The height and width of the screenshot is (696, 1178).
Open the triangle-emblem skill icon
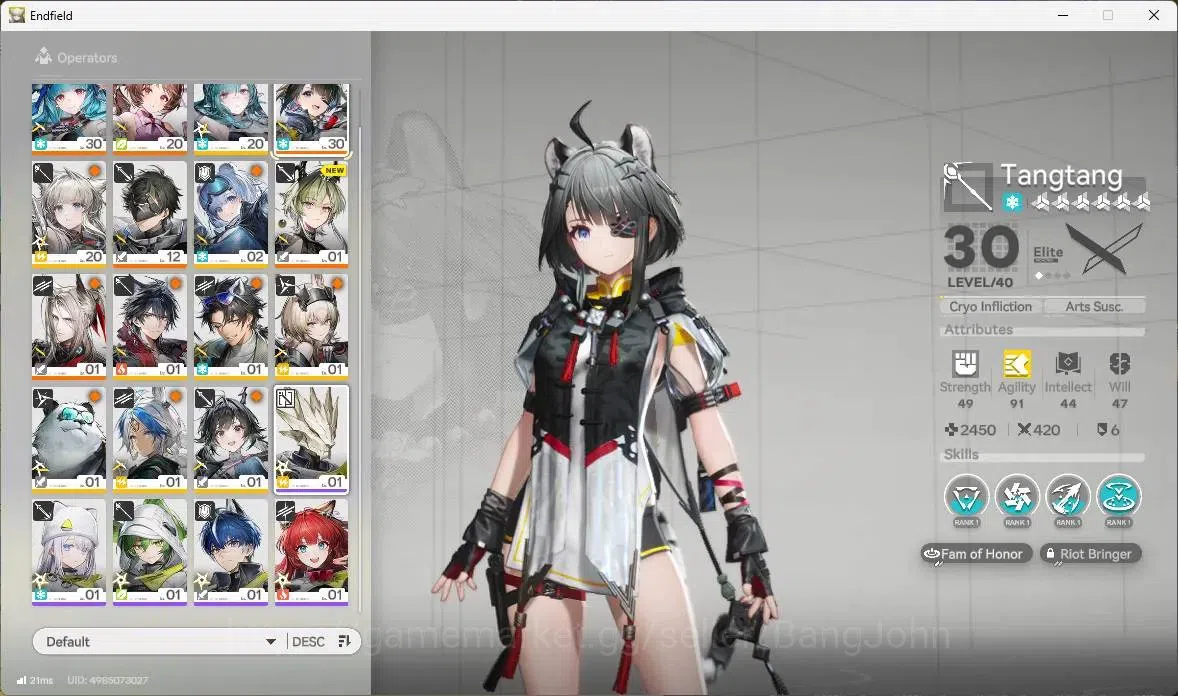[x=966, y=496]
